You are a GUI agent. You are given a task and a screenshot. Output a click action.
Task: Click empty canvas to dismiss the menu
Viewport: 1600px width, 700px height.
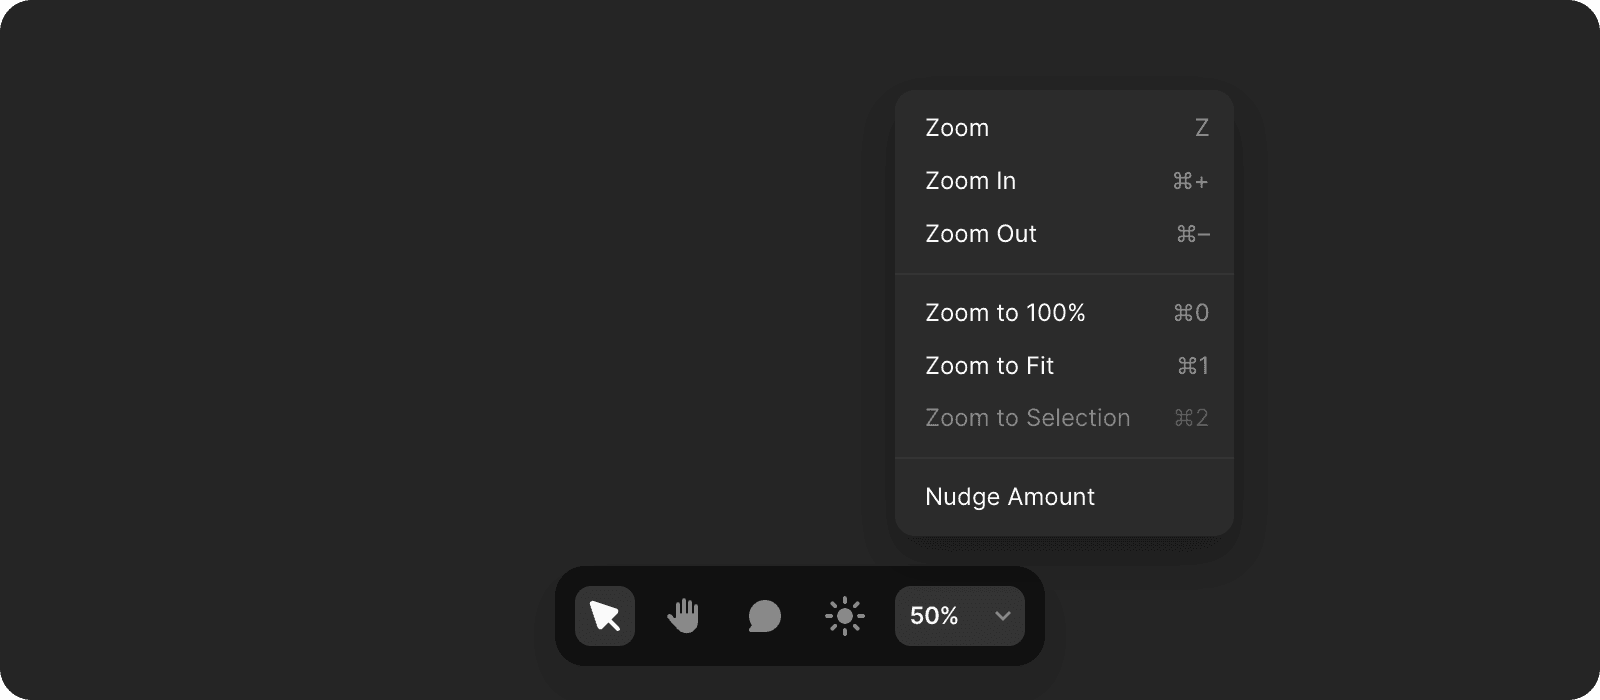[400, 300]
